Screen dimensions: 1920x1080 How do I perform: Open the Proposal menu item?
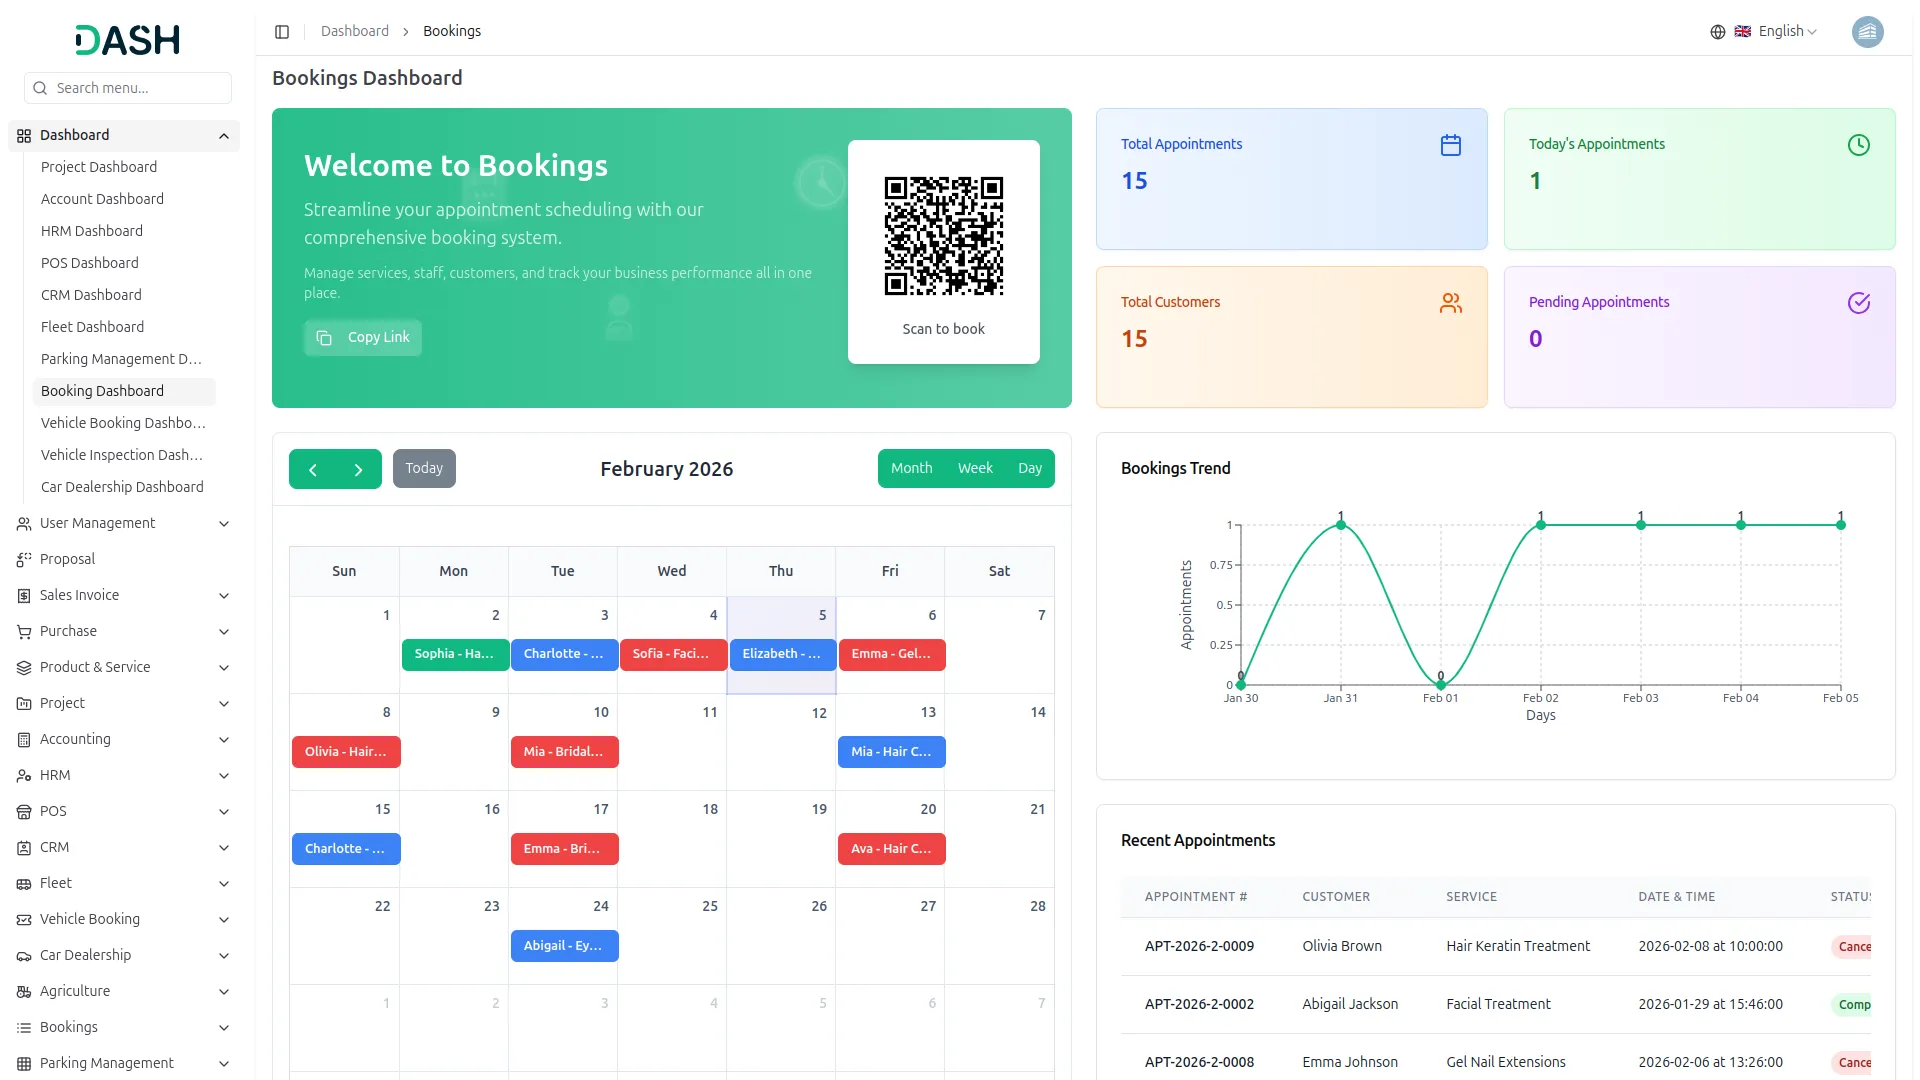click(x=67, y=560)
